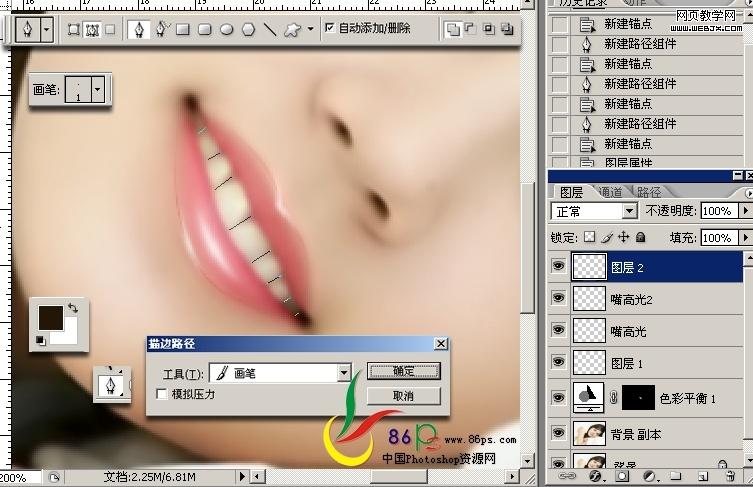Select Shape Layers mode in options bar
This screenshot has height=487, width=753.
pos(73,29)
